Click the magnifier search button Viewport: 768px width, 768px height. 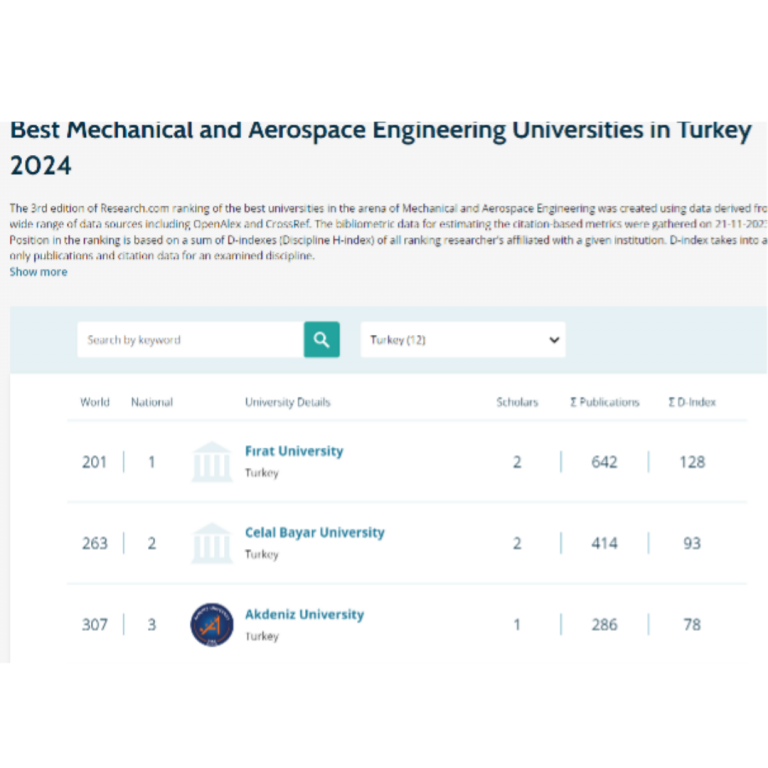pyautogui.click(x=321, y=339)
